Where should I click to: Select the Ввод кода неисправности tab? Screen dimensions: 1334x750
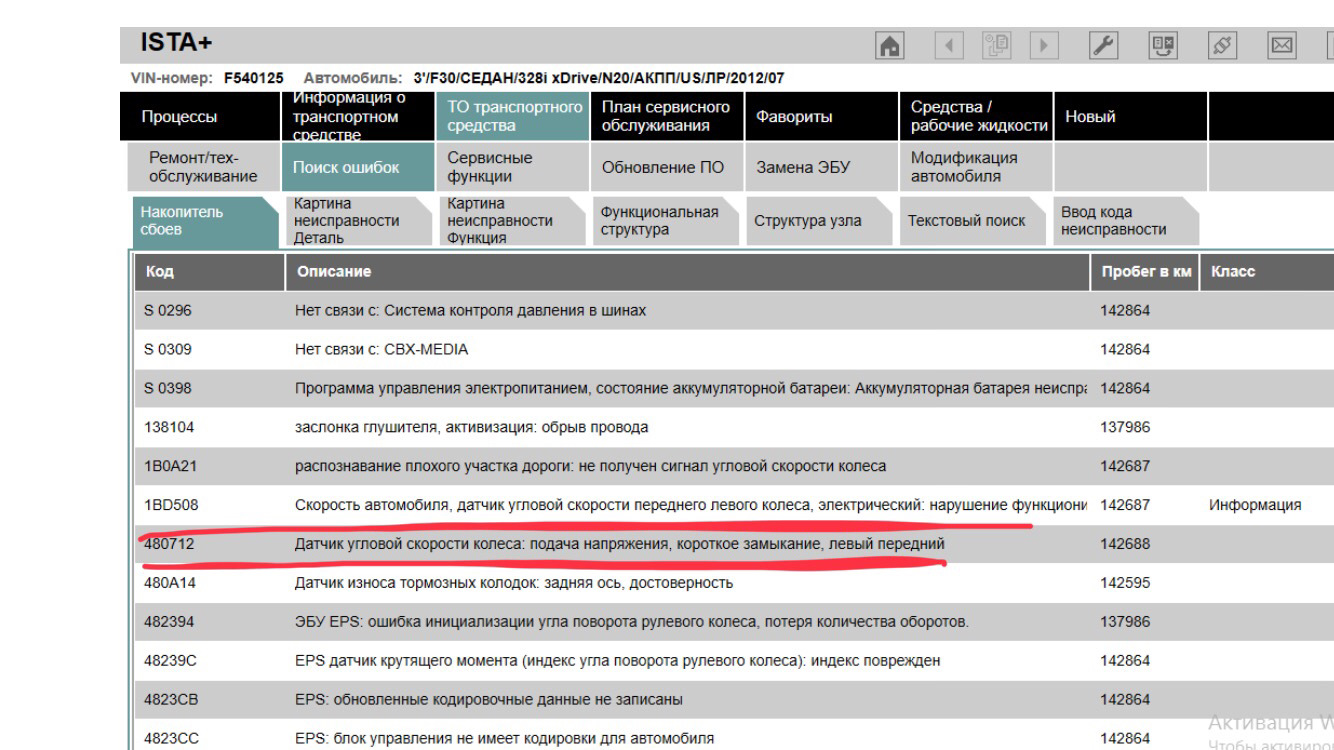coord(1127,221)
